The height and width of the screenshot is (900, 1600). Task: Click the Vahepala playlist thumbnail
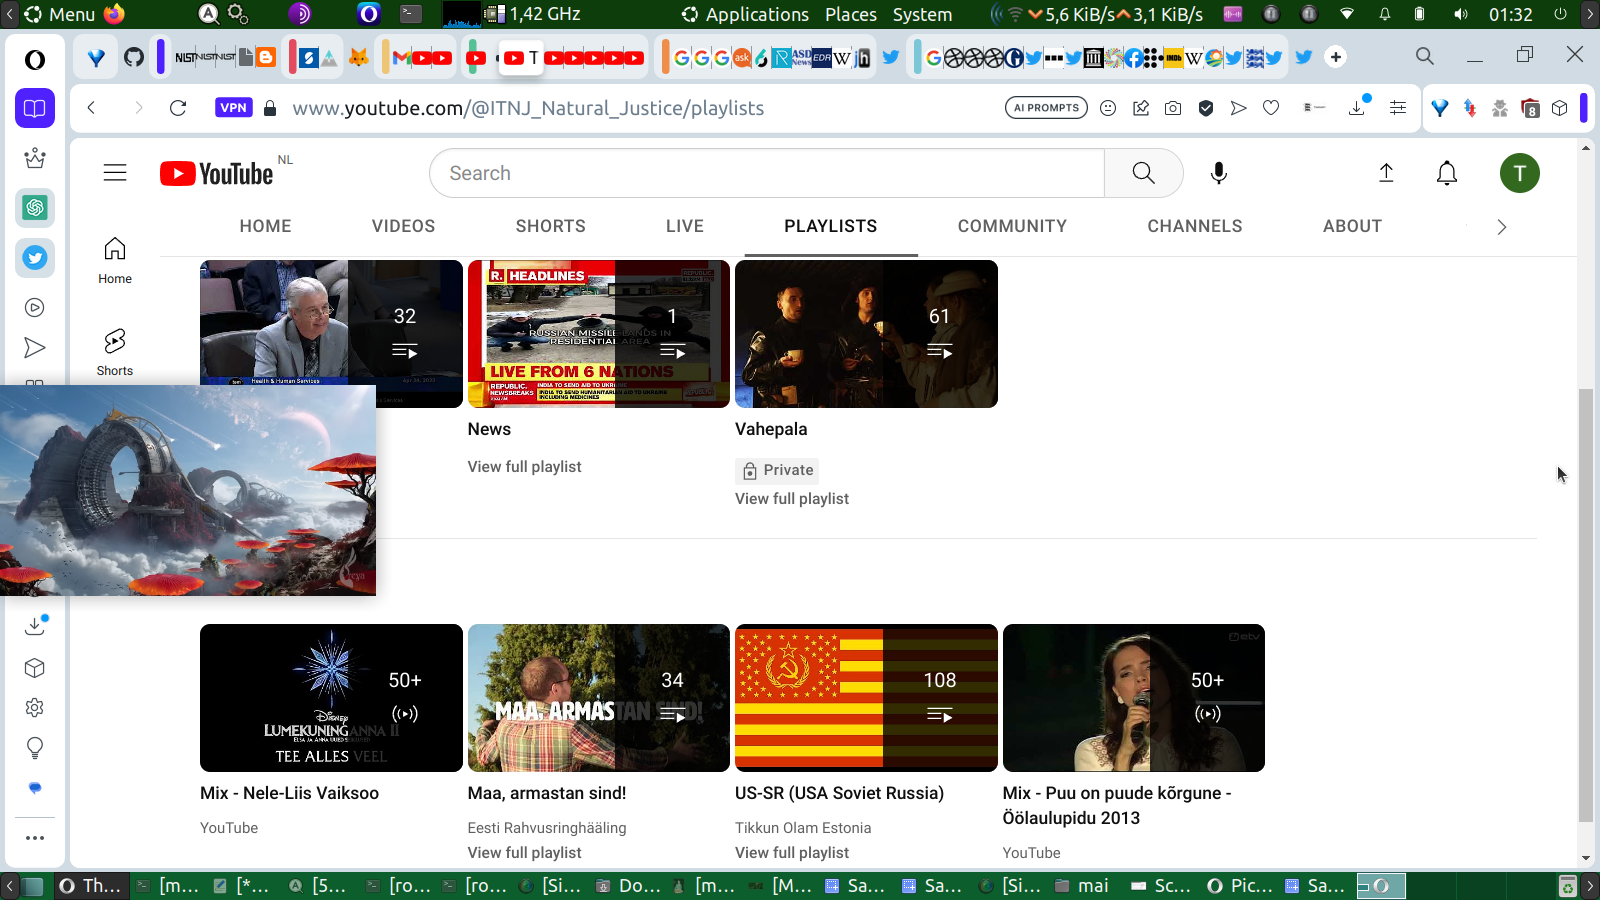(866, 334)
